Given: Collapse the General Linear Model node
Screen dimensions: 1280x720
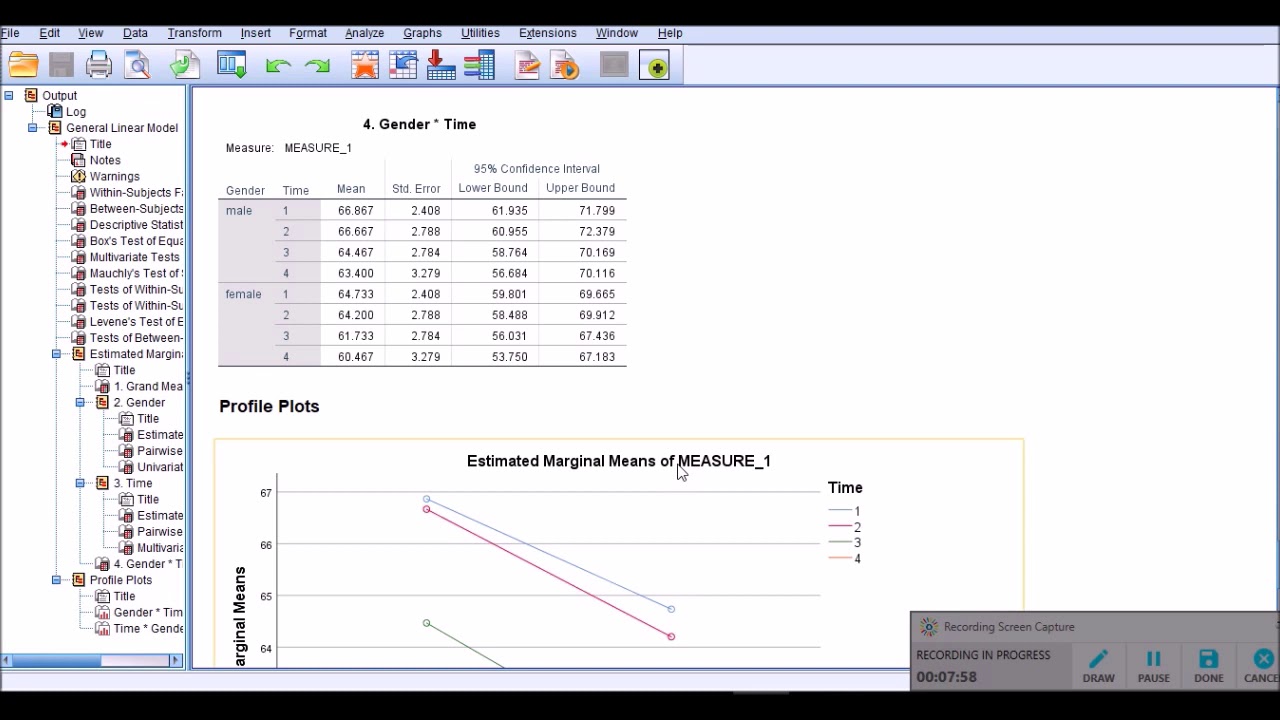Looking at the screenshot, I should [x=33, y=128].
